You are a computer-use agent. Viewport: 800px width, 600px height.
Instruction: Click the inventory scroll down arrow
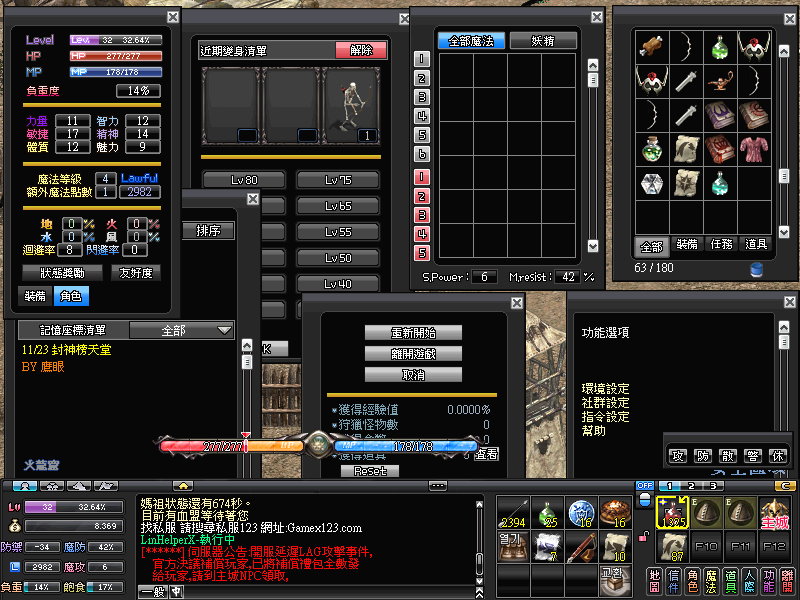coord(784,232)
